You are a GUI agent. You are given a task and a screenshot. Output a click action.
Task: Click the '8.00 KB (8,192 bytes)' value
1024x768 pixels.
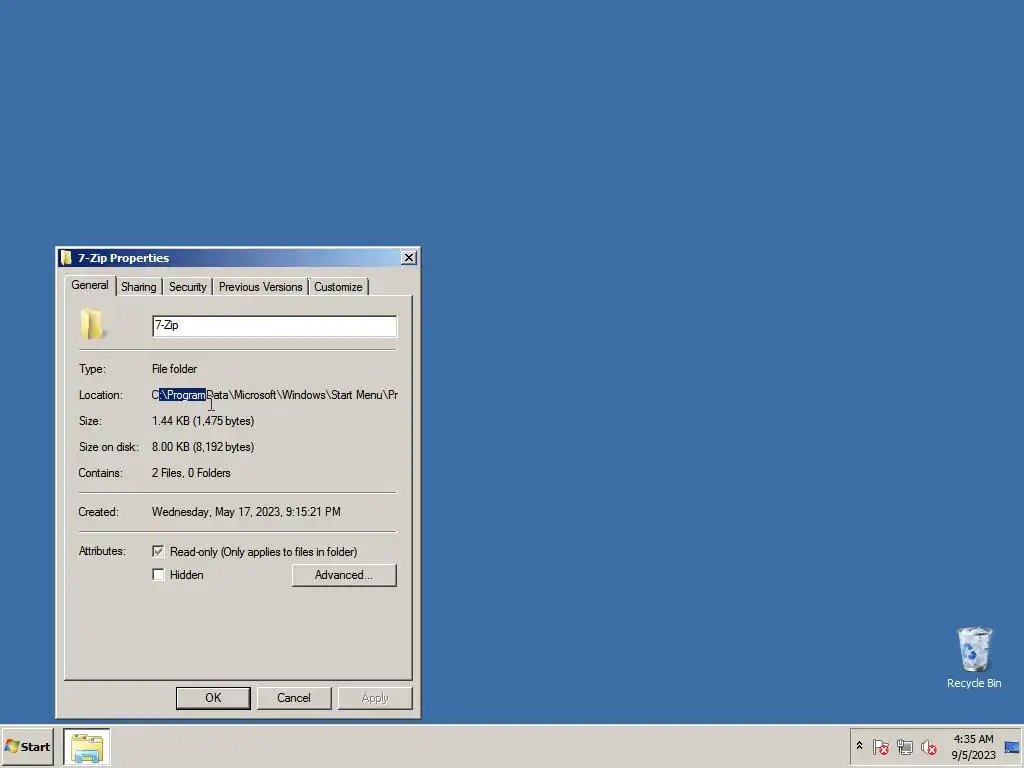(x=203, y=447)
